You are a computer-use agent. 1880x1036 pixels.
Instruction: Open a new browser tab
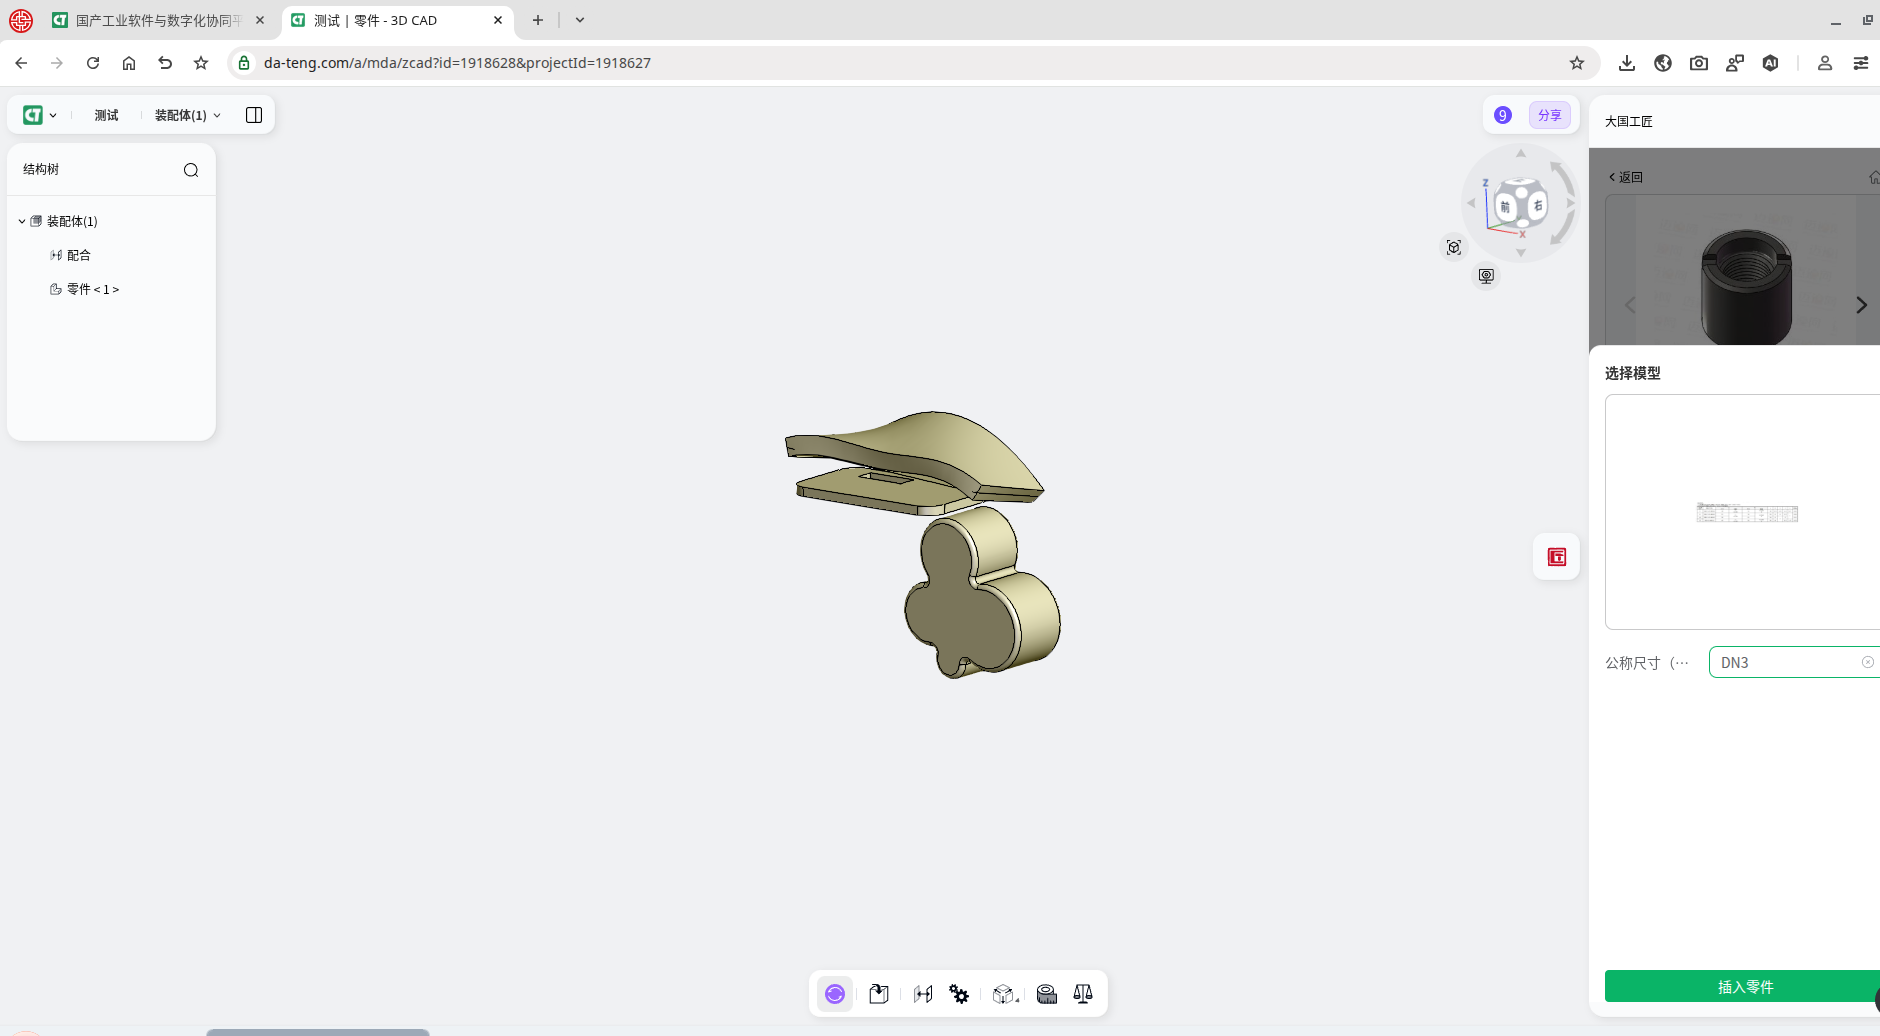[538, 20]
